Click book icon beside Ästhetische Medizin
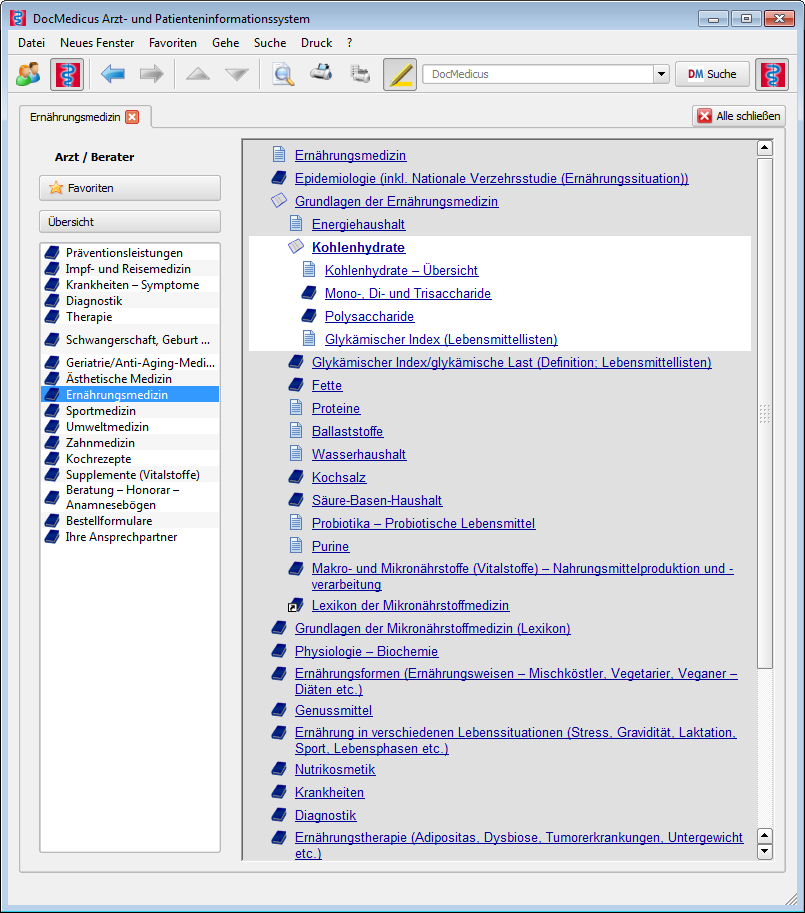This screenshot has height=913, width=805. (x=52, y=378)
